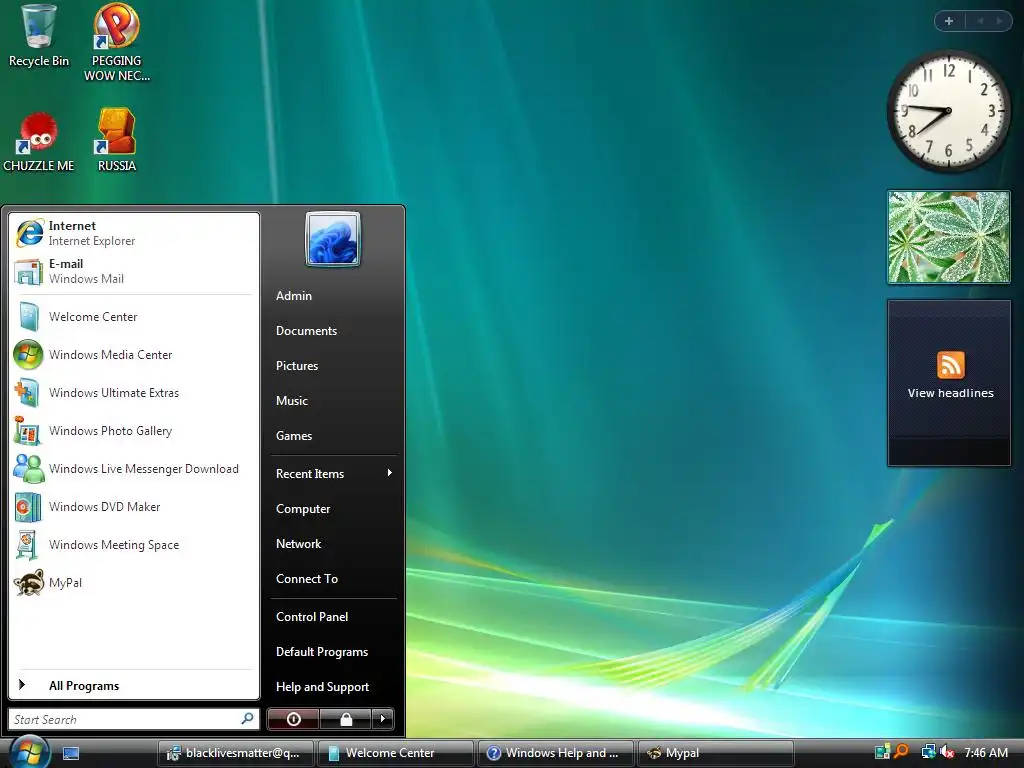This screenshot has width=1024, height=768.
Task: Click the slideshow picture gadget
Action: 948,237
